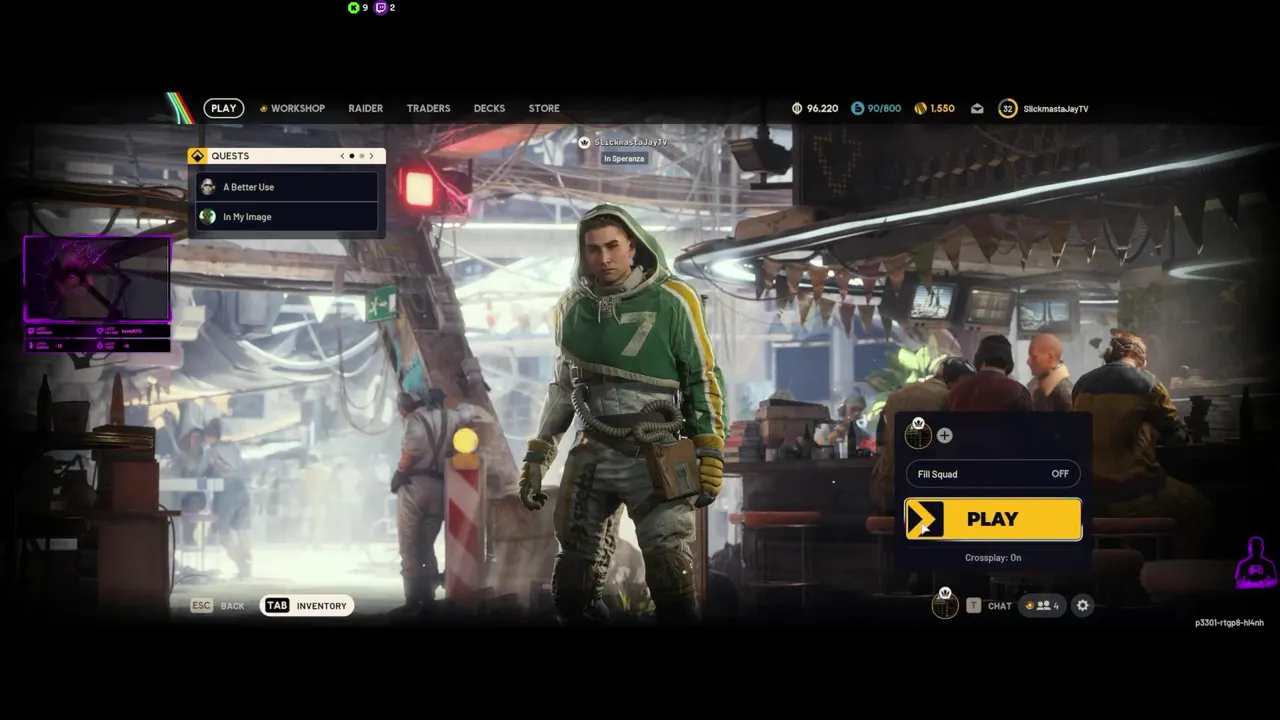This screenshot has height=720, width=1280.
Task: Open INVENTORY with the TAB button
Action: pyautogui.click(x=307, y=606)
